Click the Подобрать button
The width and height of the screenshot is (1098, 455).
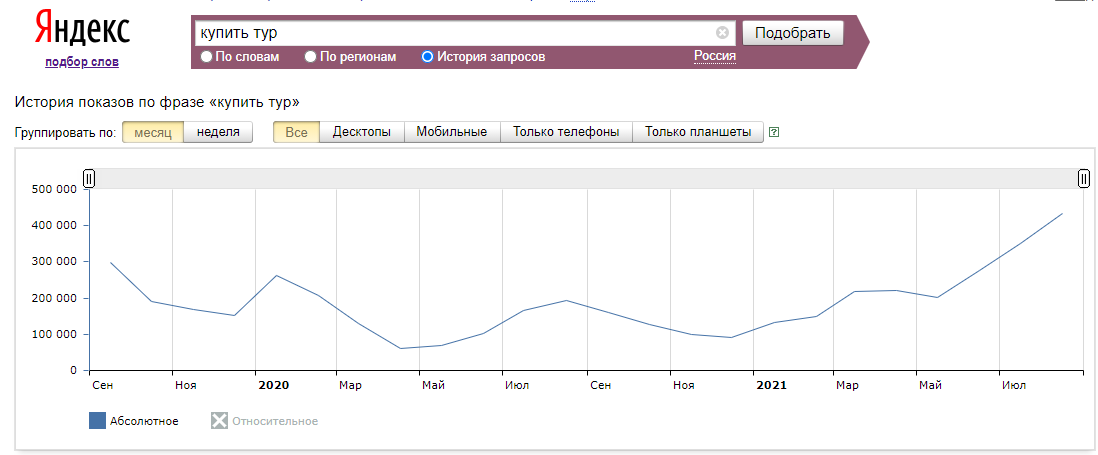pyautogui.click(x=793, y=33)
